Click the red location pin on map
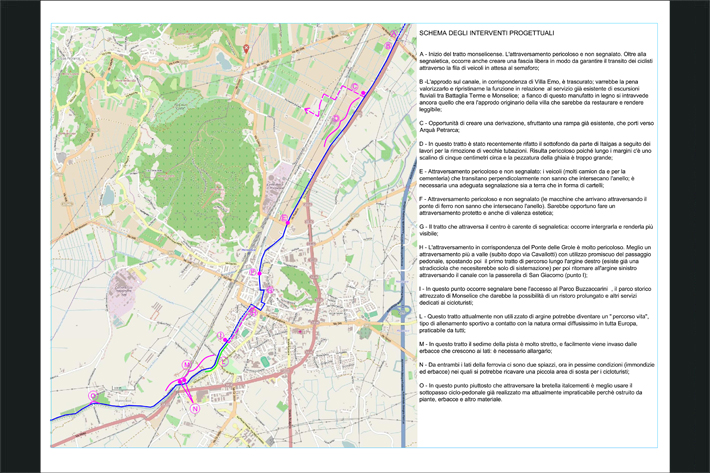 point(247,46)
